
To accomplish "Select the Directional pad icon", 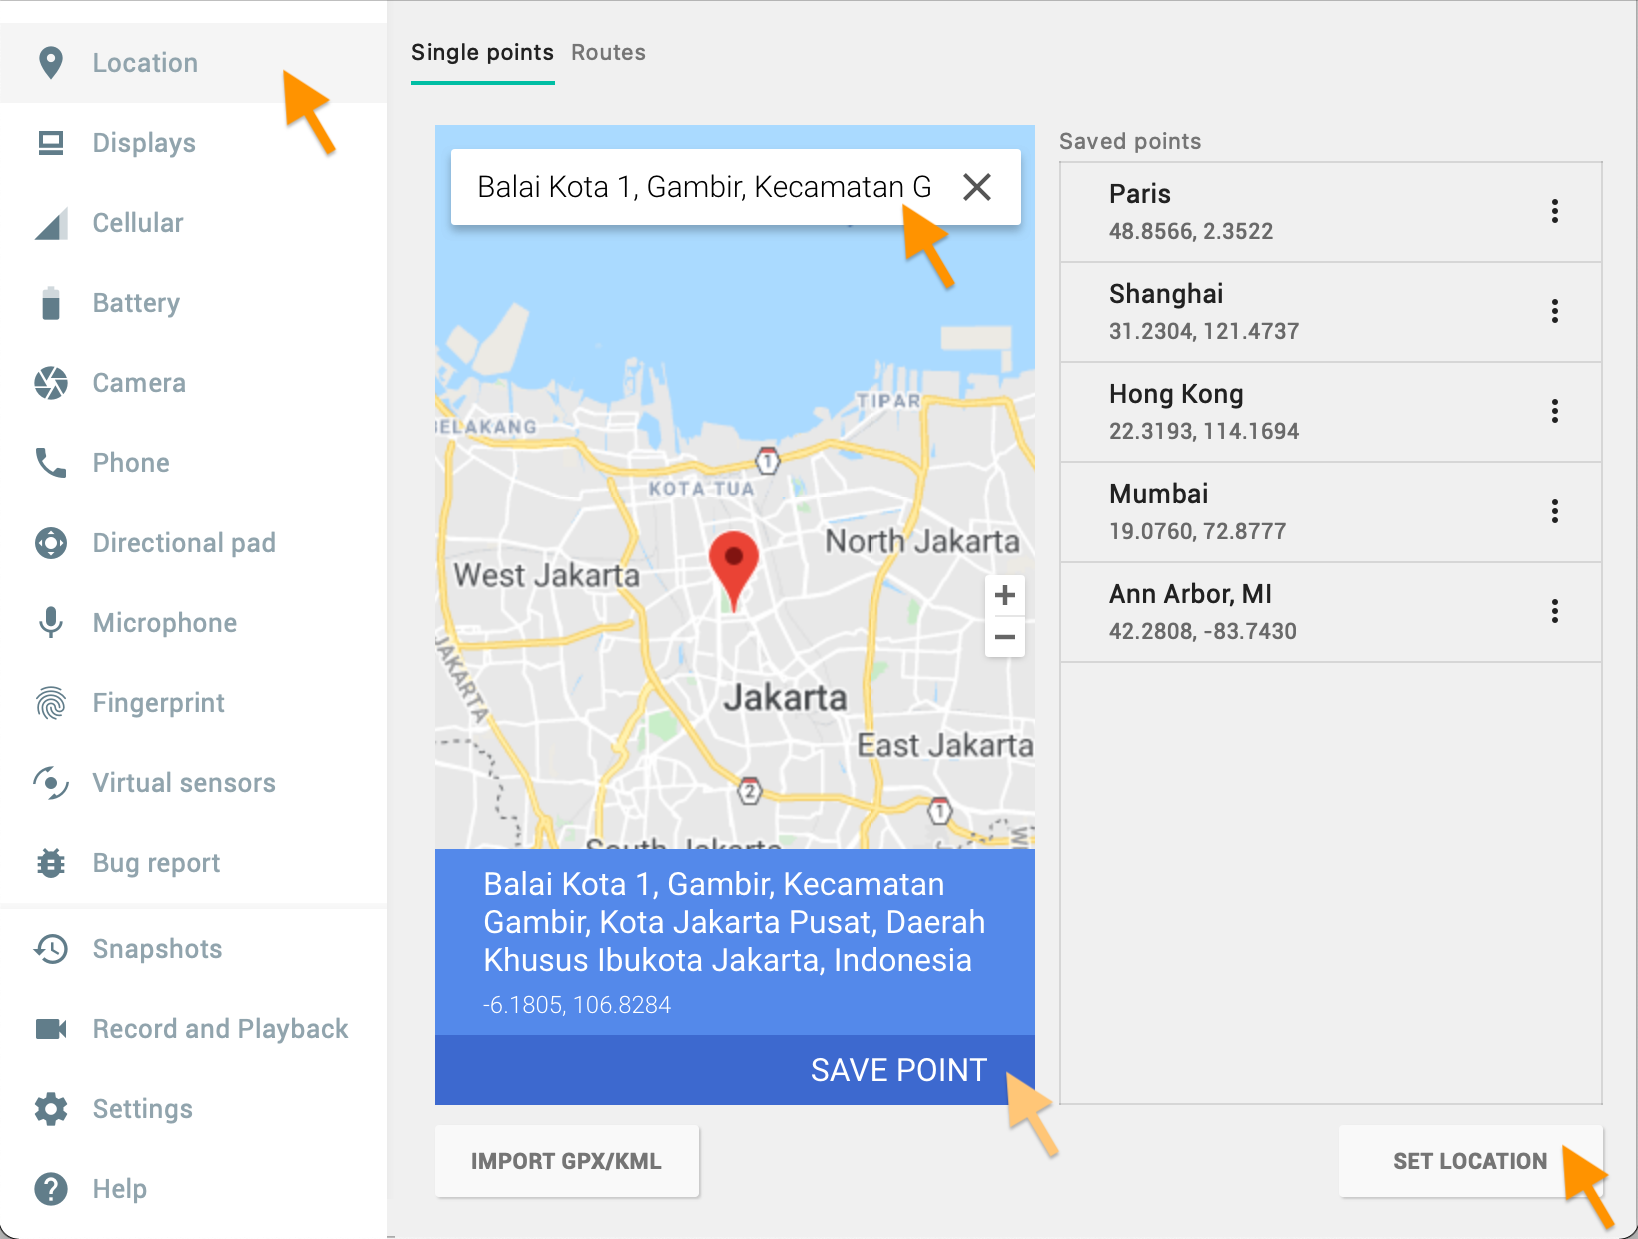I will 51,543.
